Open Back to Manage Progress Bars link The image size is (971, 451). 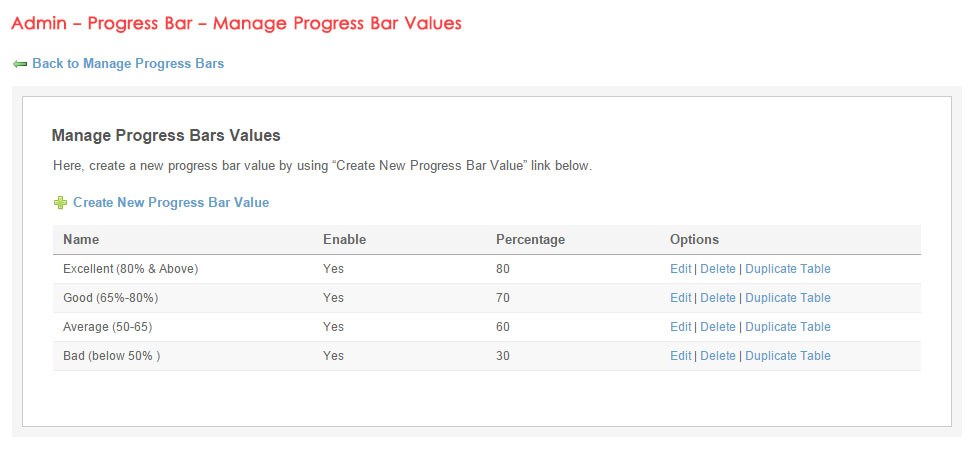pos(128,64)
